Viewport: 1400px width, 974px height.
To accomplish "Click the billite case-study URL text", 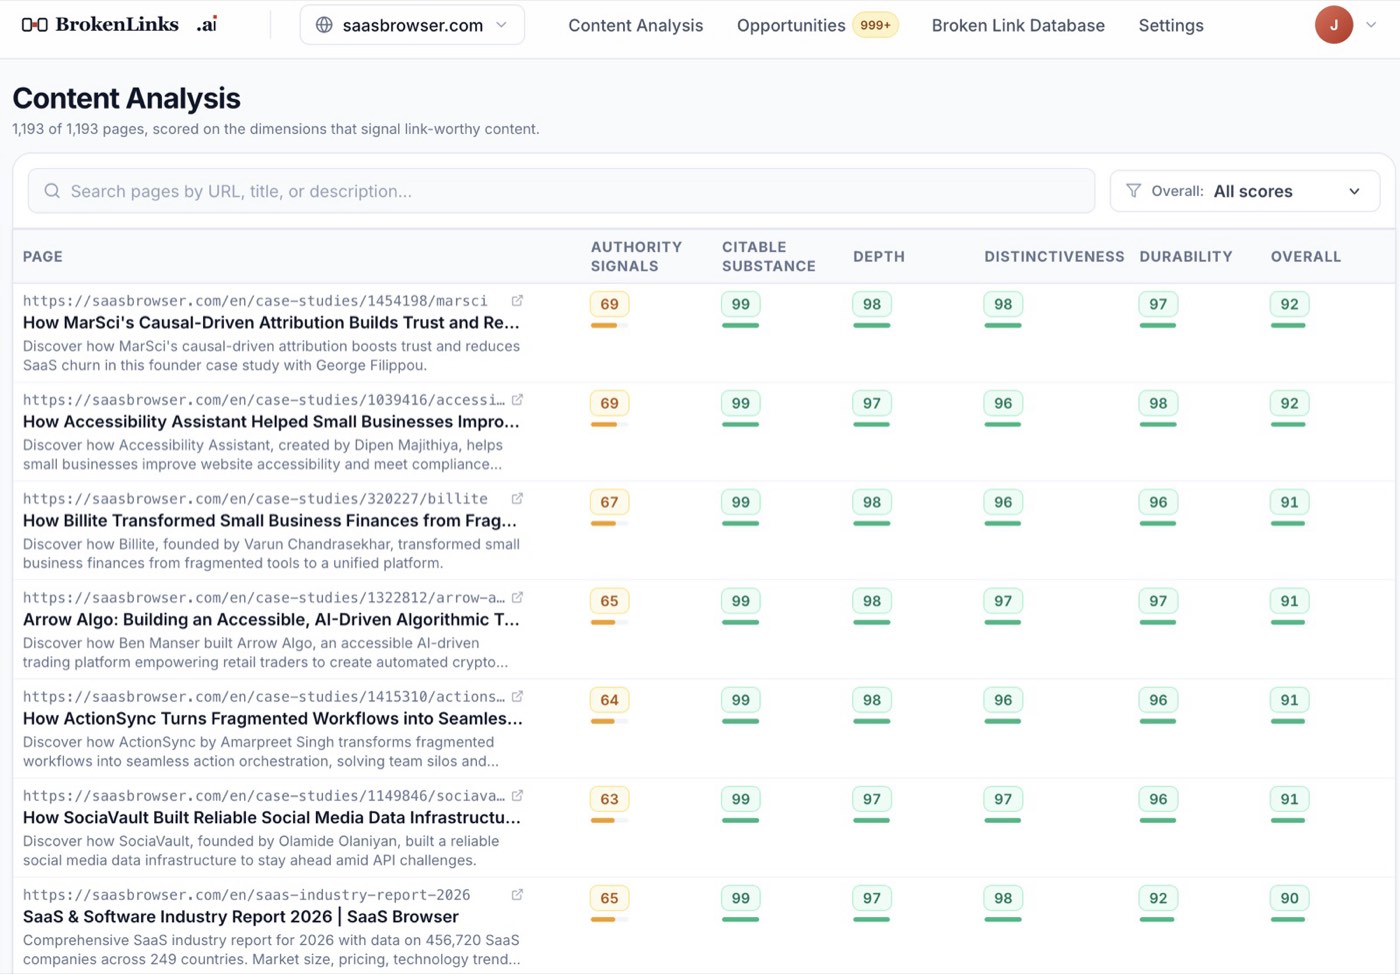I will click(x=255, y=499).
